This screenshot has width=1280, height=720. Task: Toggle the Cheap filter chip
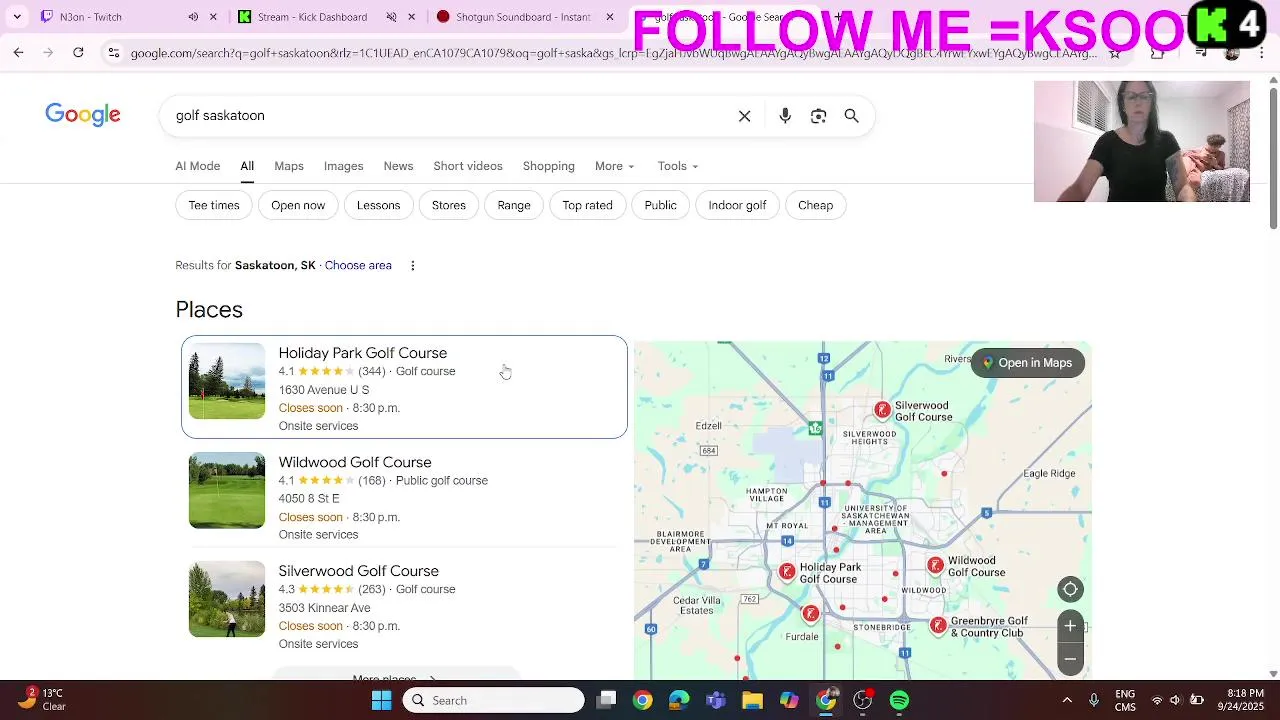pos(815,205)
